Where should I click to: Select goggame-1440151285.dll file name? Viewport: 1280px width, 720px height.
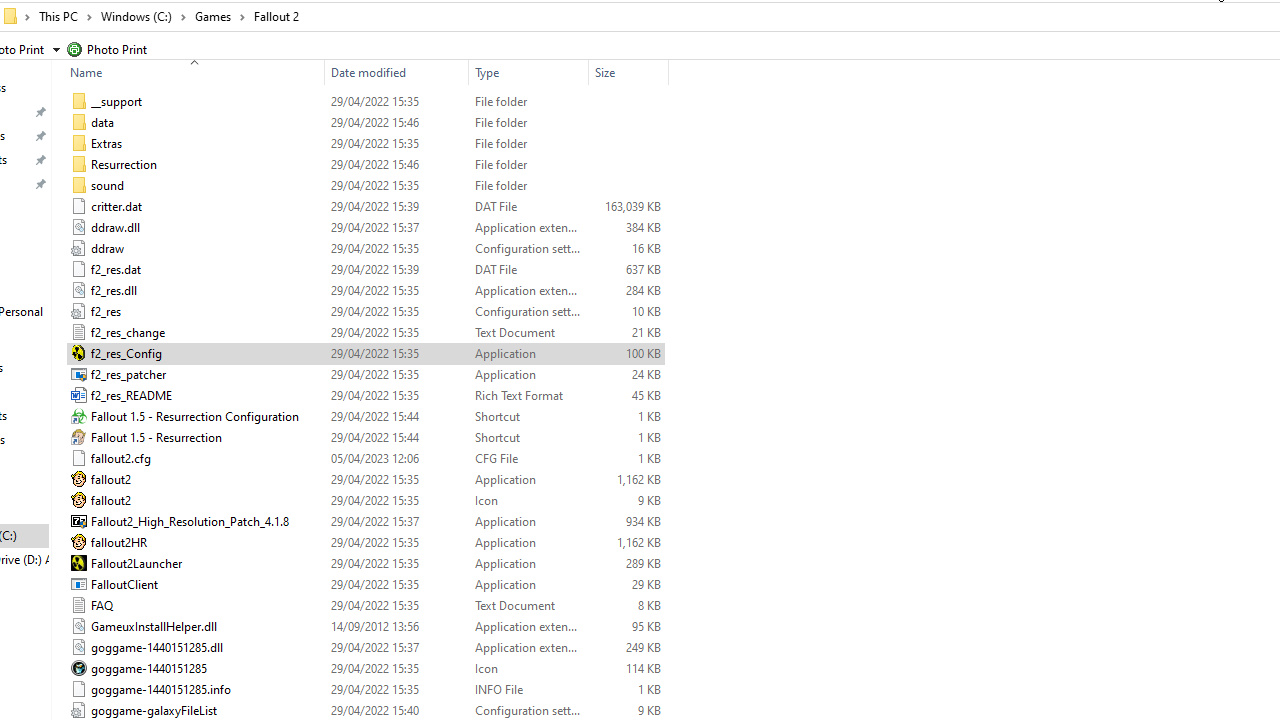click(x=157, y=647)
